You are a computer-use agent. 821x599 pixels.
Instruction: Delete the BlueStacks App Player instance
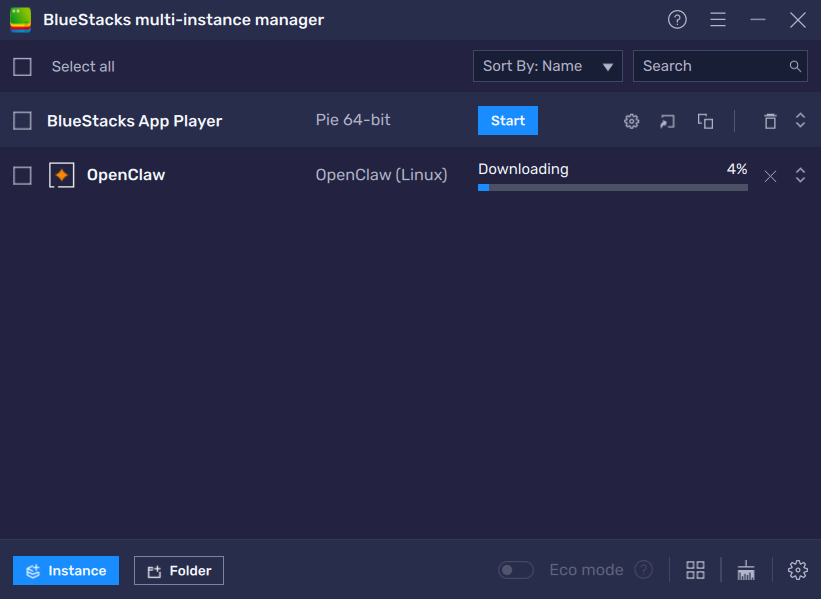click(x=770, y=121)
